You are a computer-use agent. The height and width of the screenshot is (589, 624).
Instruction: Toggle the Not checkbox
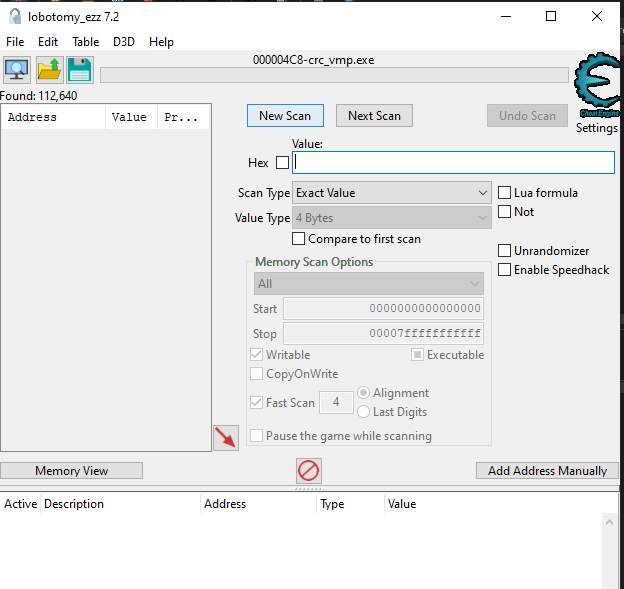click(x=504, y=212)
